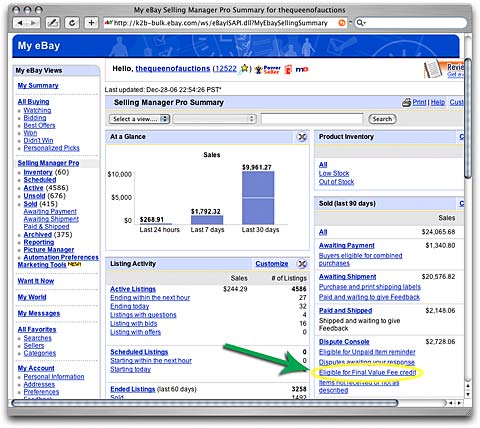The height and width of the screenshot is (428, 480).
Task: Open the Inventory (60) link
Action: [x=38, y=172]
